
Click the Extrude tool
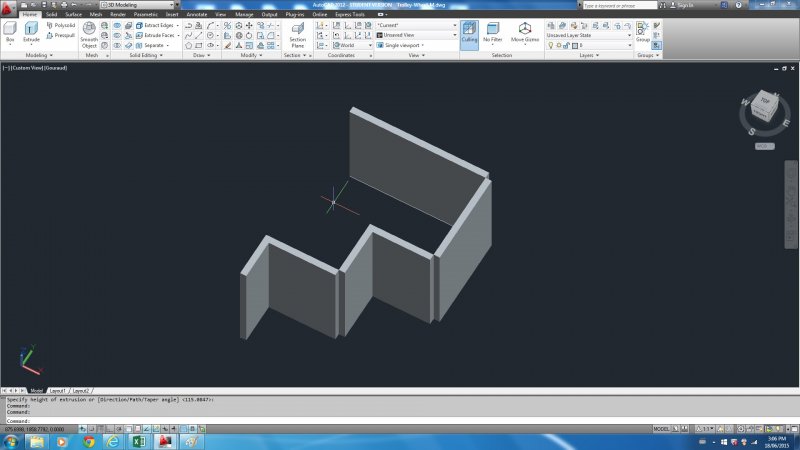(x=31, y=33)
